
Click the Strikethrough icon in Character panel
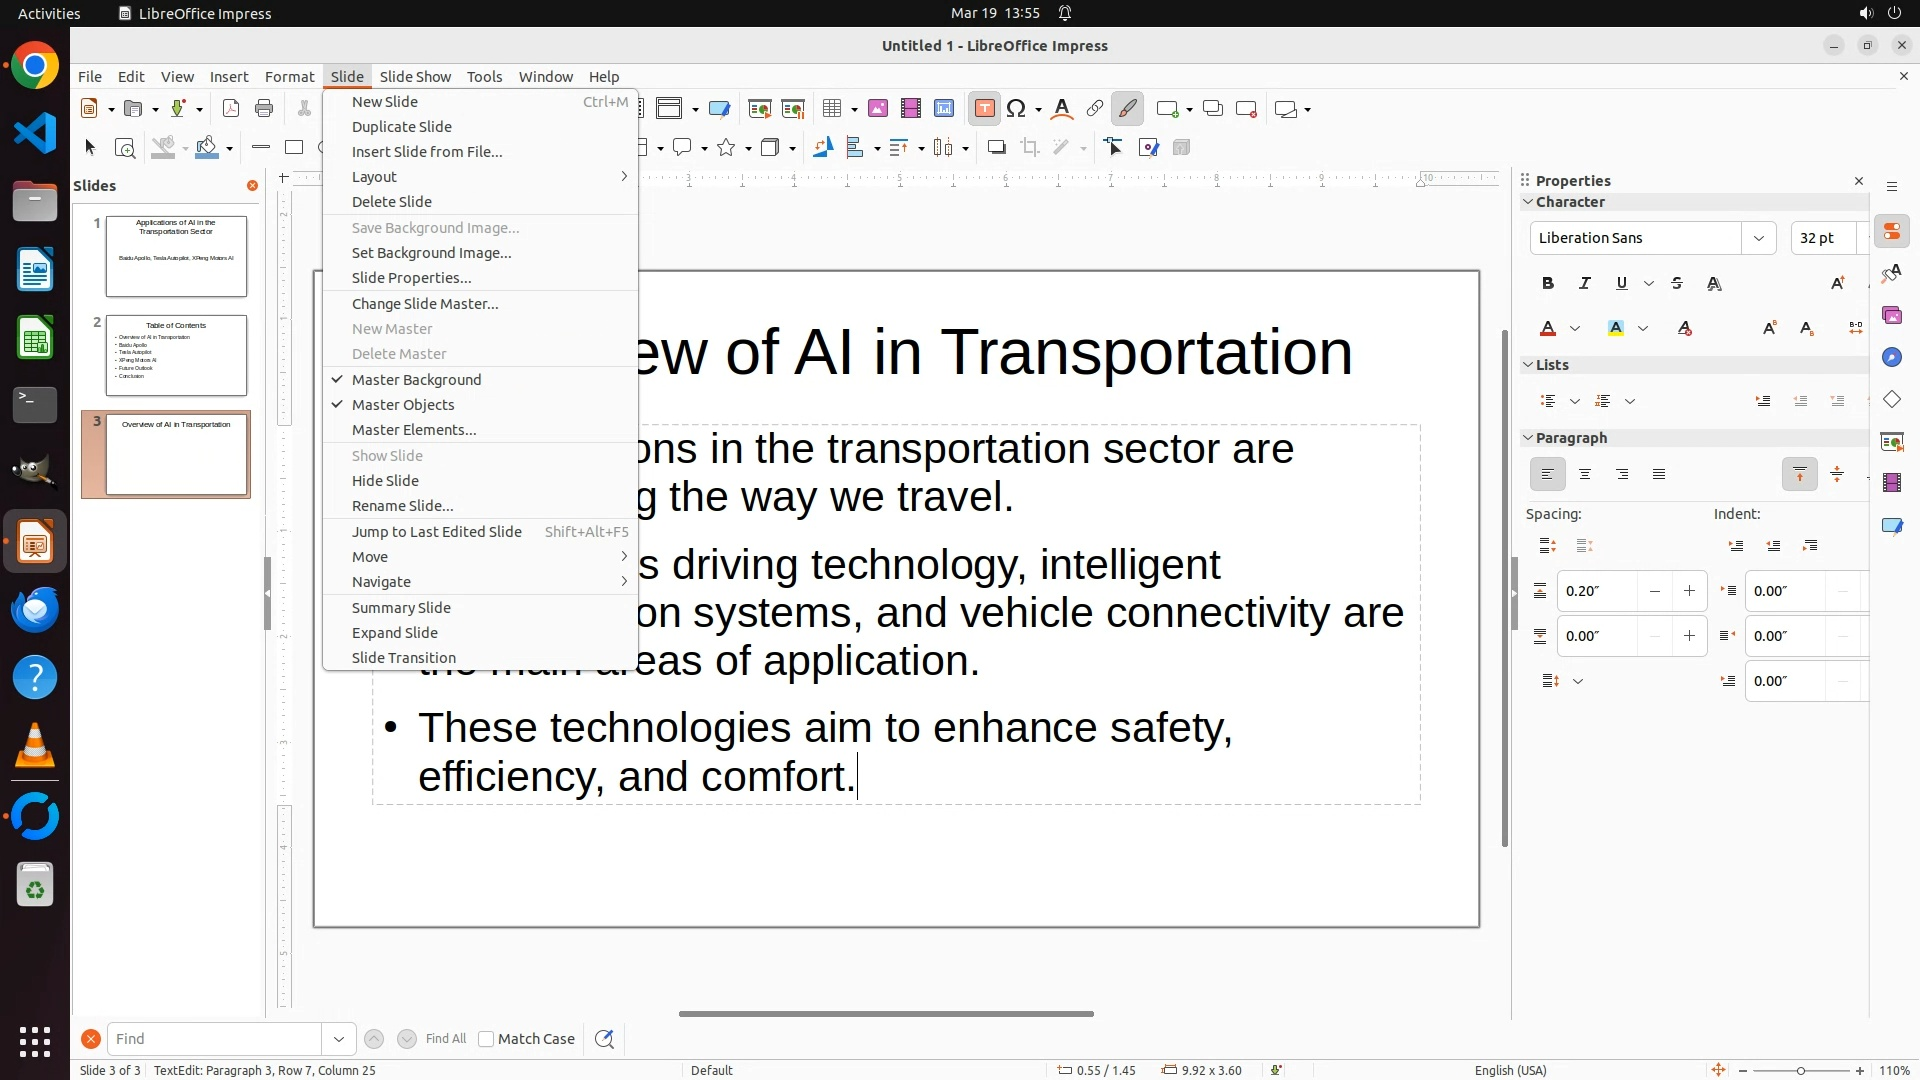pyautogui.click(x=1677, y=284)
